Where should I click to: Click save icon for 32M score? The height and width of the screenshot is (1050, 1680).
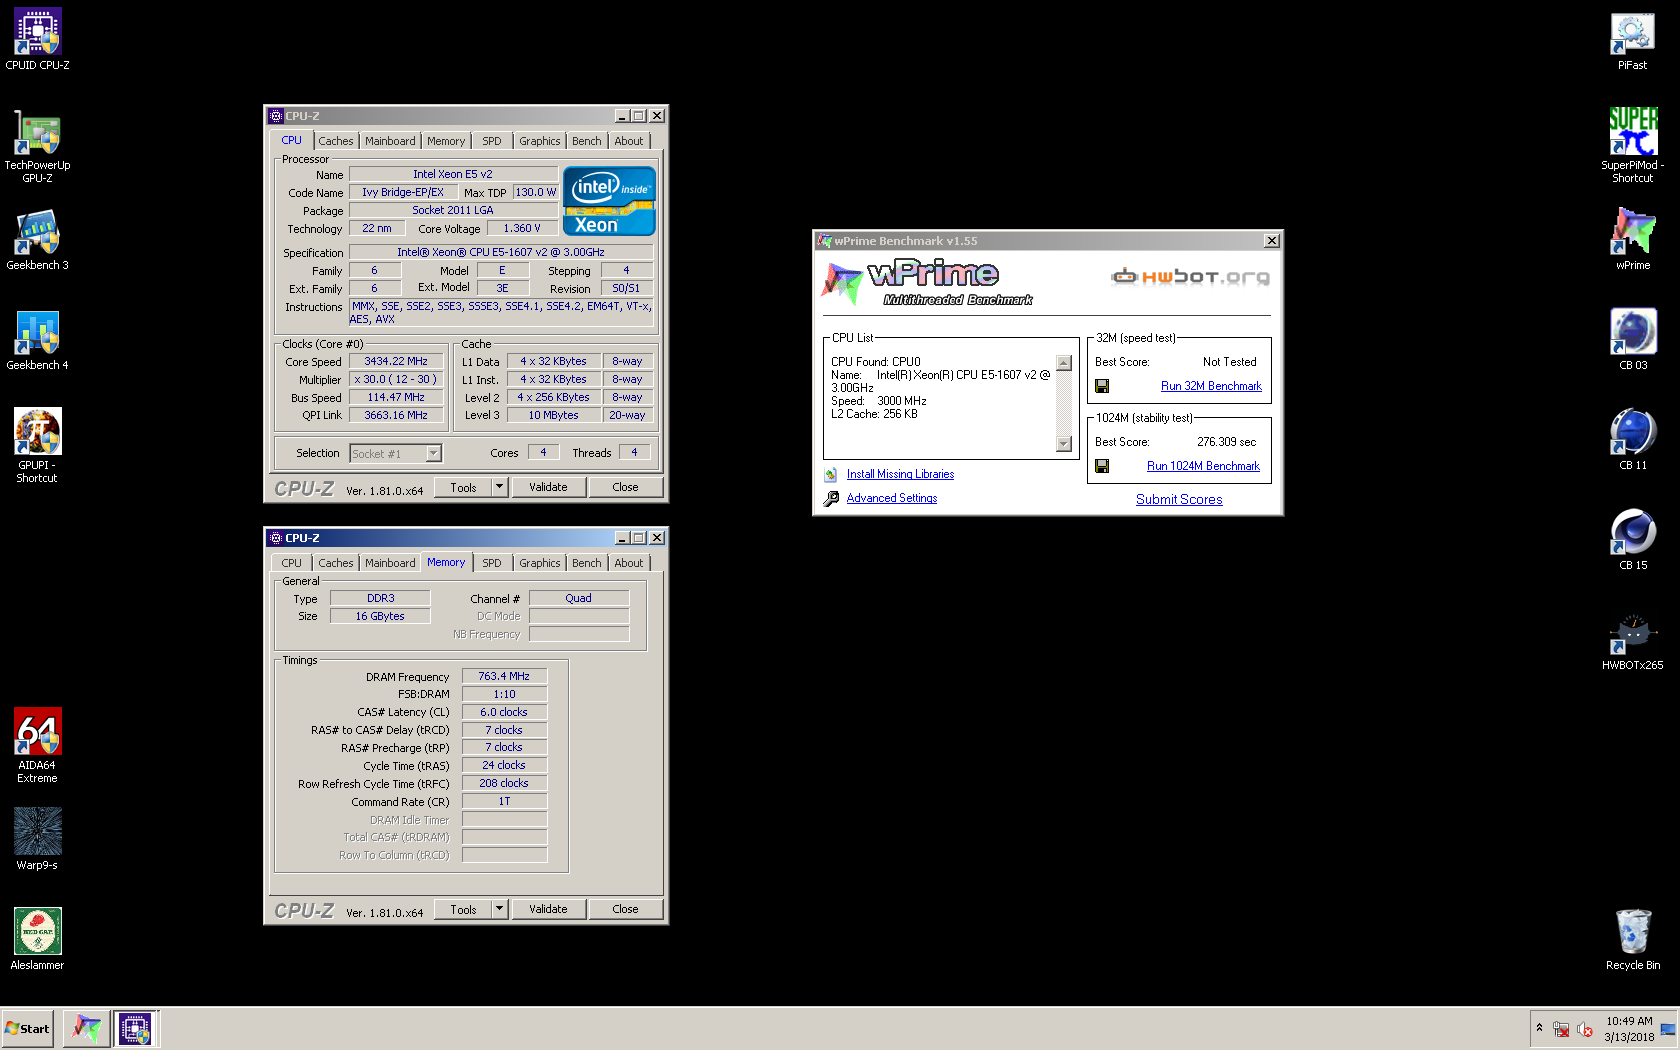click(1102, 386)
